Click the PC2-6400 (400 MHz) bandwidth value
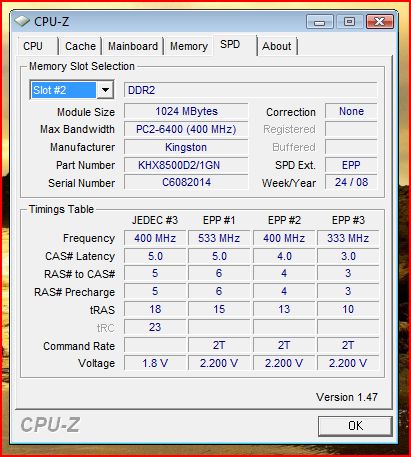 pos(186,129)
